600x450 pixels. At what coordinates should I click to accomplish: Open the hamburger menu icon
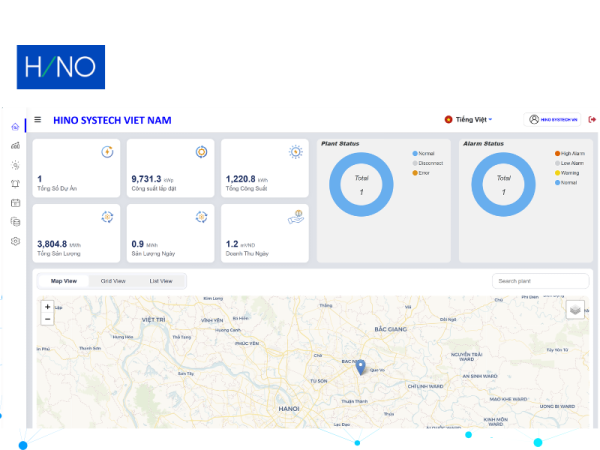[x=38, y=120]
